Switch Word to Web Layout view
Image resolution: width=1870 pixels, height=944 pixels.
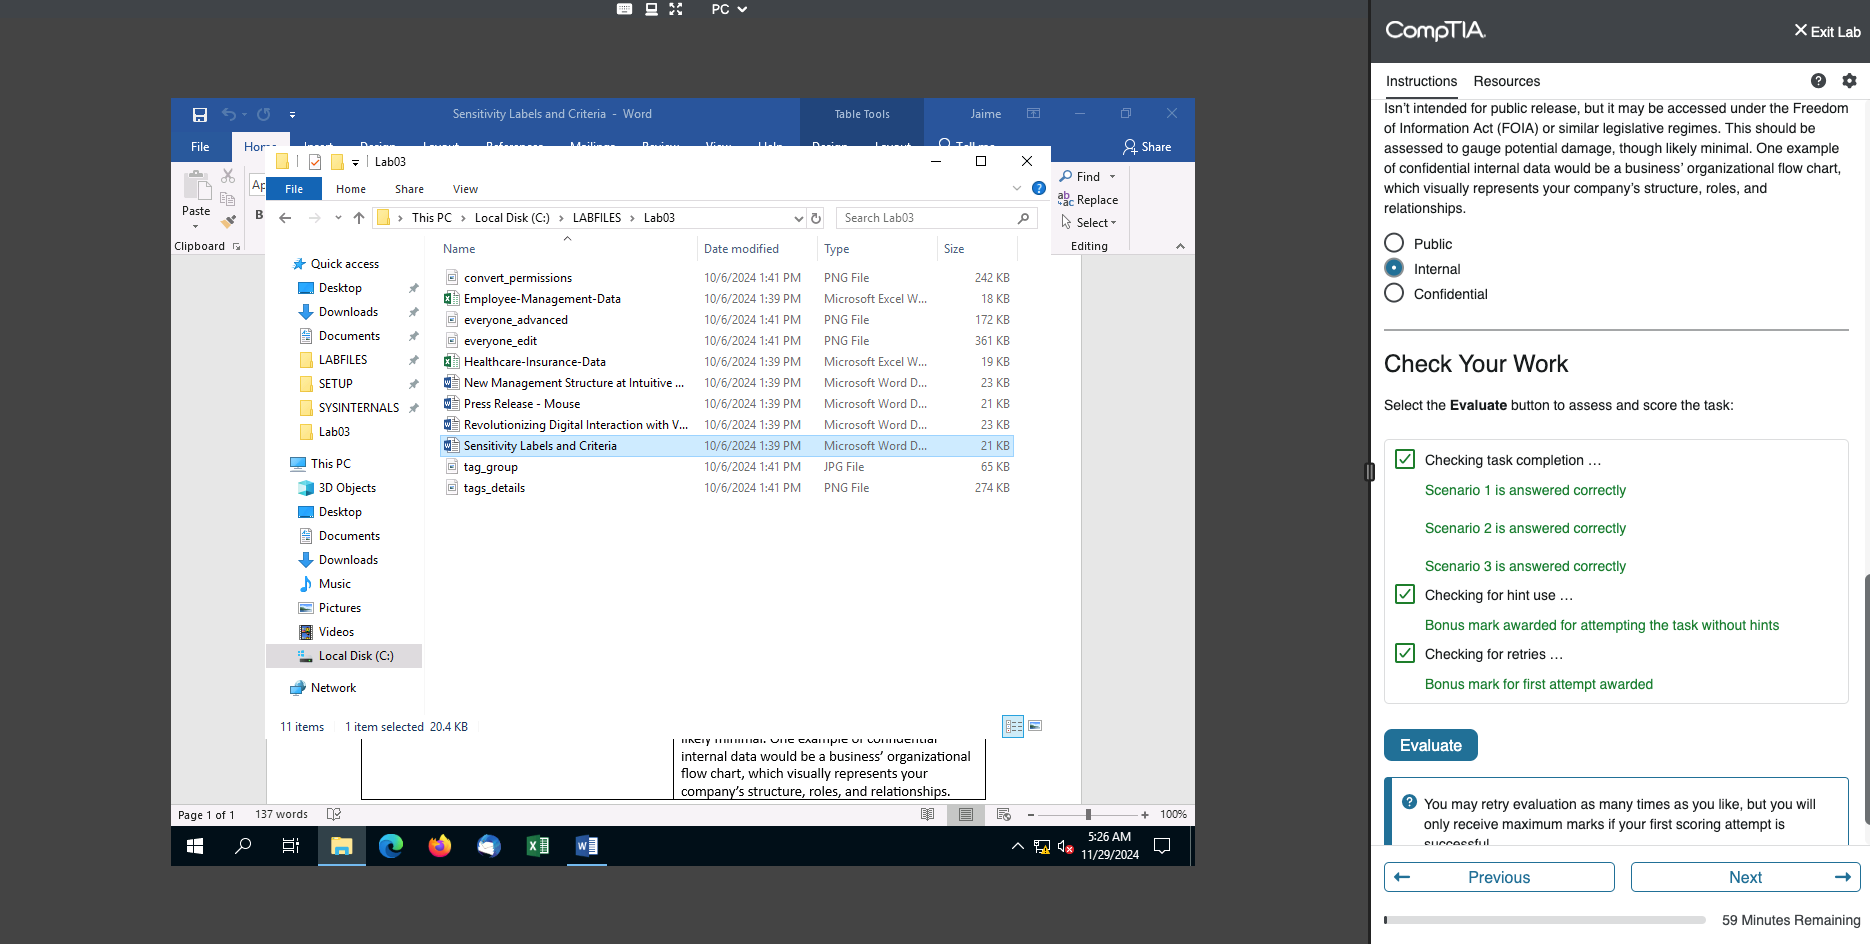1004,815
